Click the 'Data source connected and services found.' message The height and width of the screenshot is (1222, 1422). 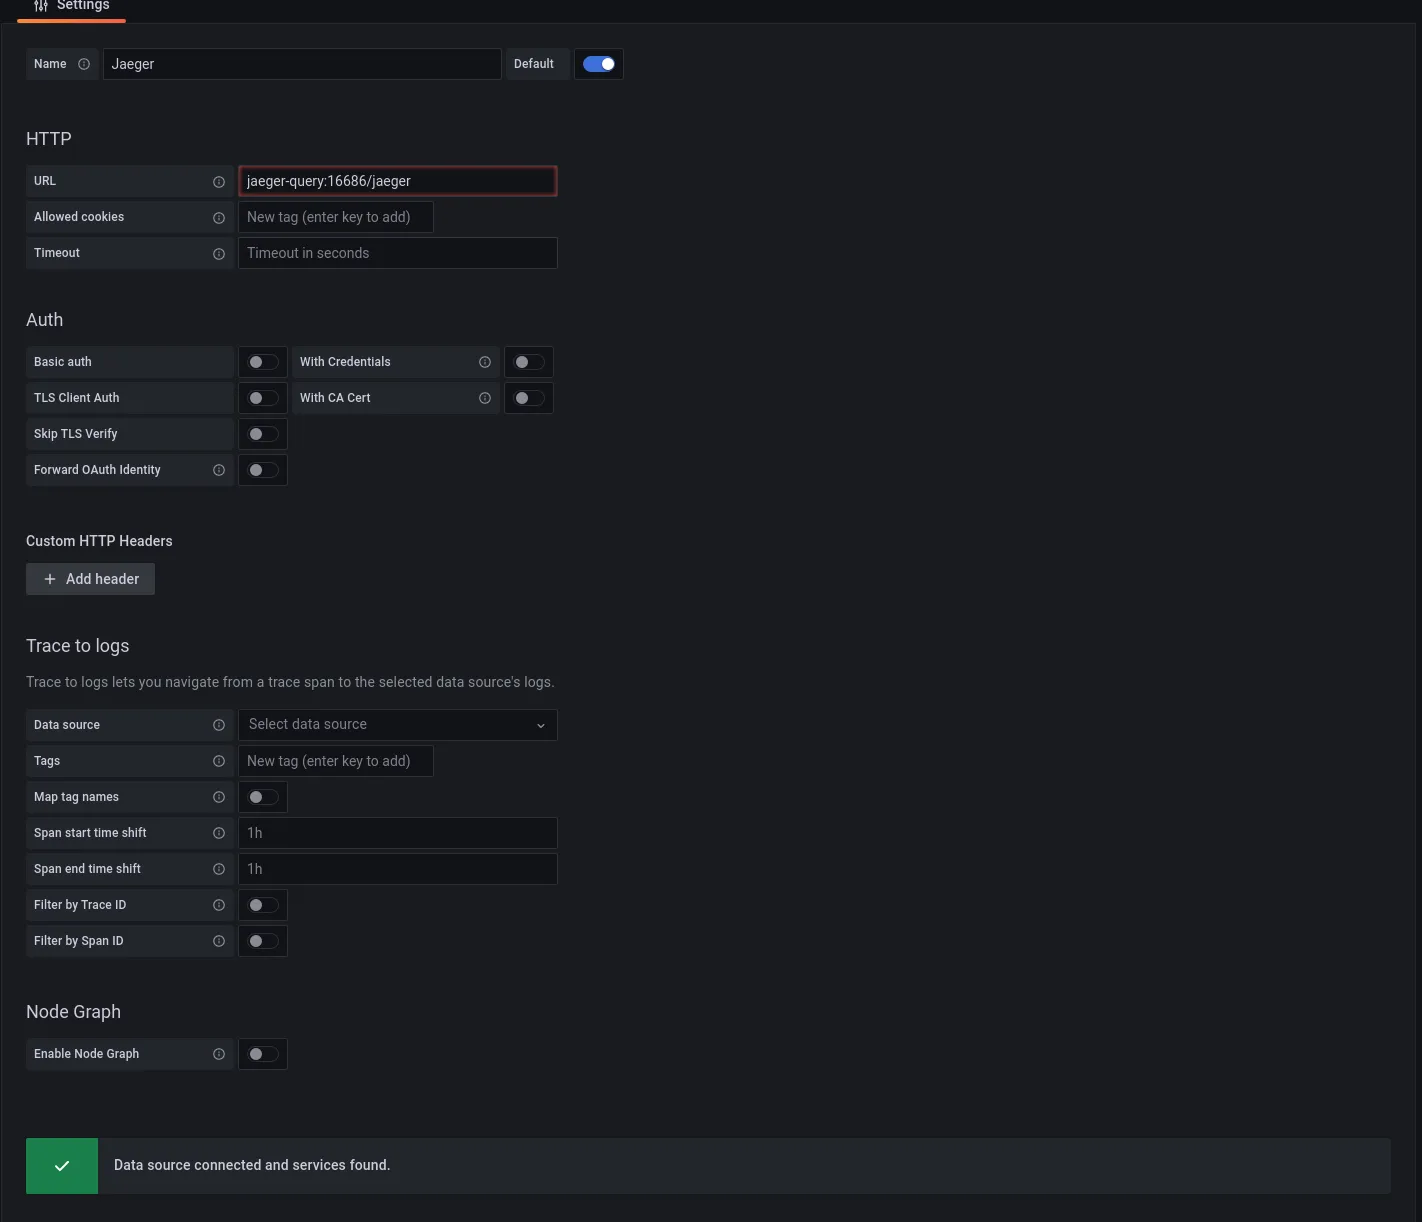252,1165
